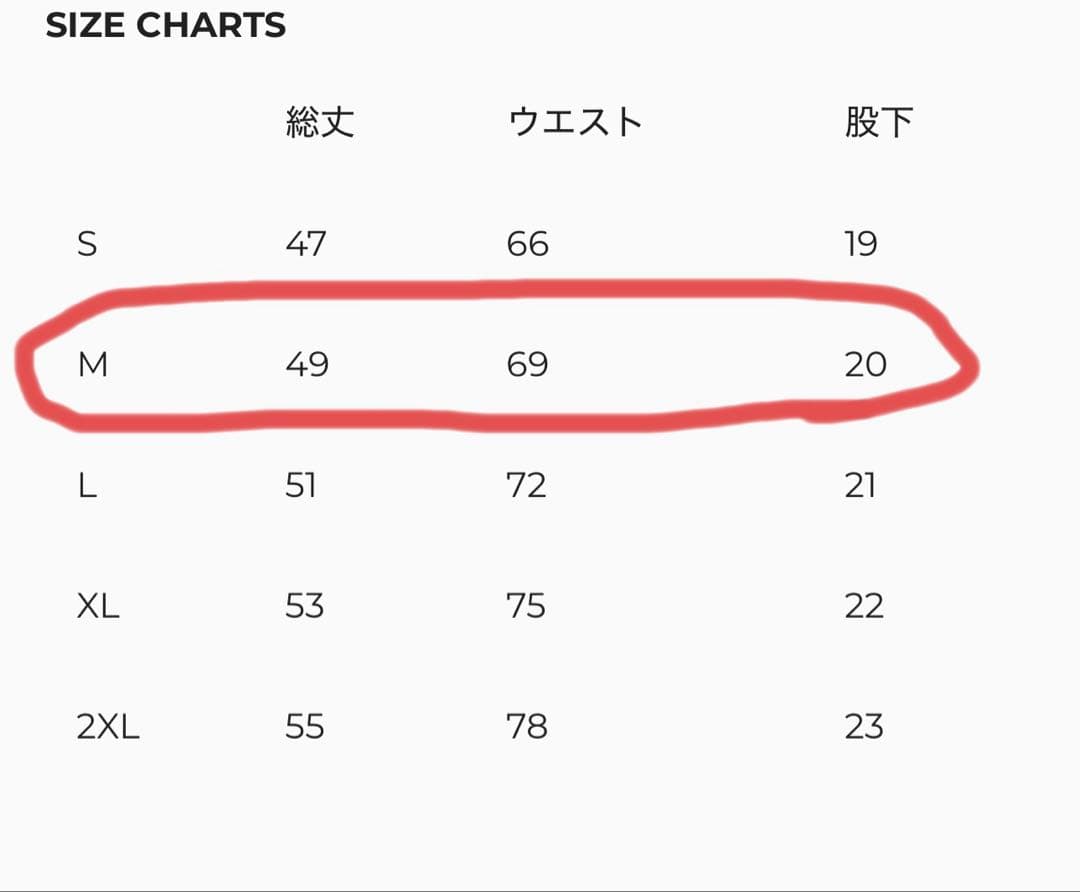Click the SIZE CHARTS heading
Image resolution: width=1080 pixels, height=892 pixels.
166,26
